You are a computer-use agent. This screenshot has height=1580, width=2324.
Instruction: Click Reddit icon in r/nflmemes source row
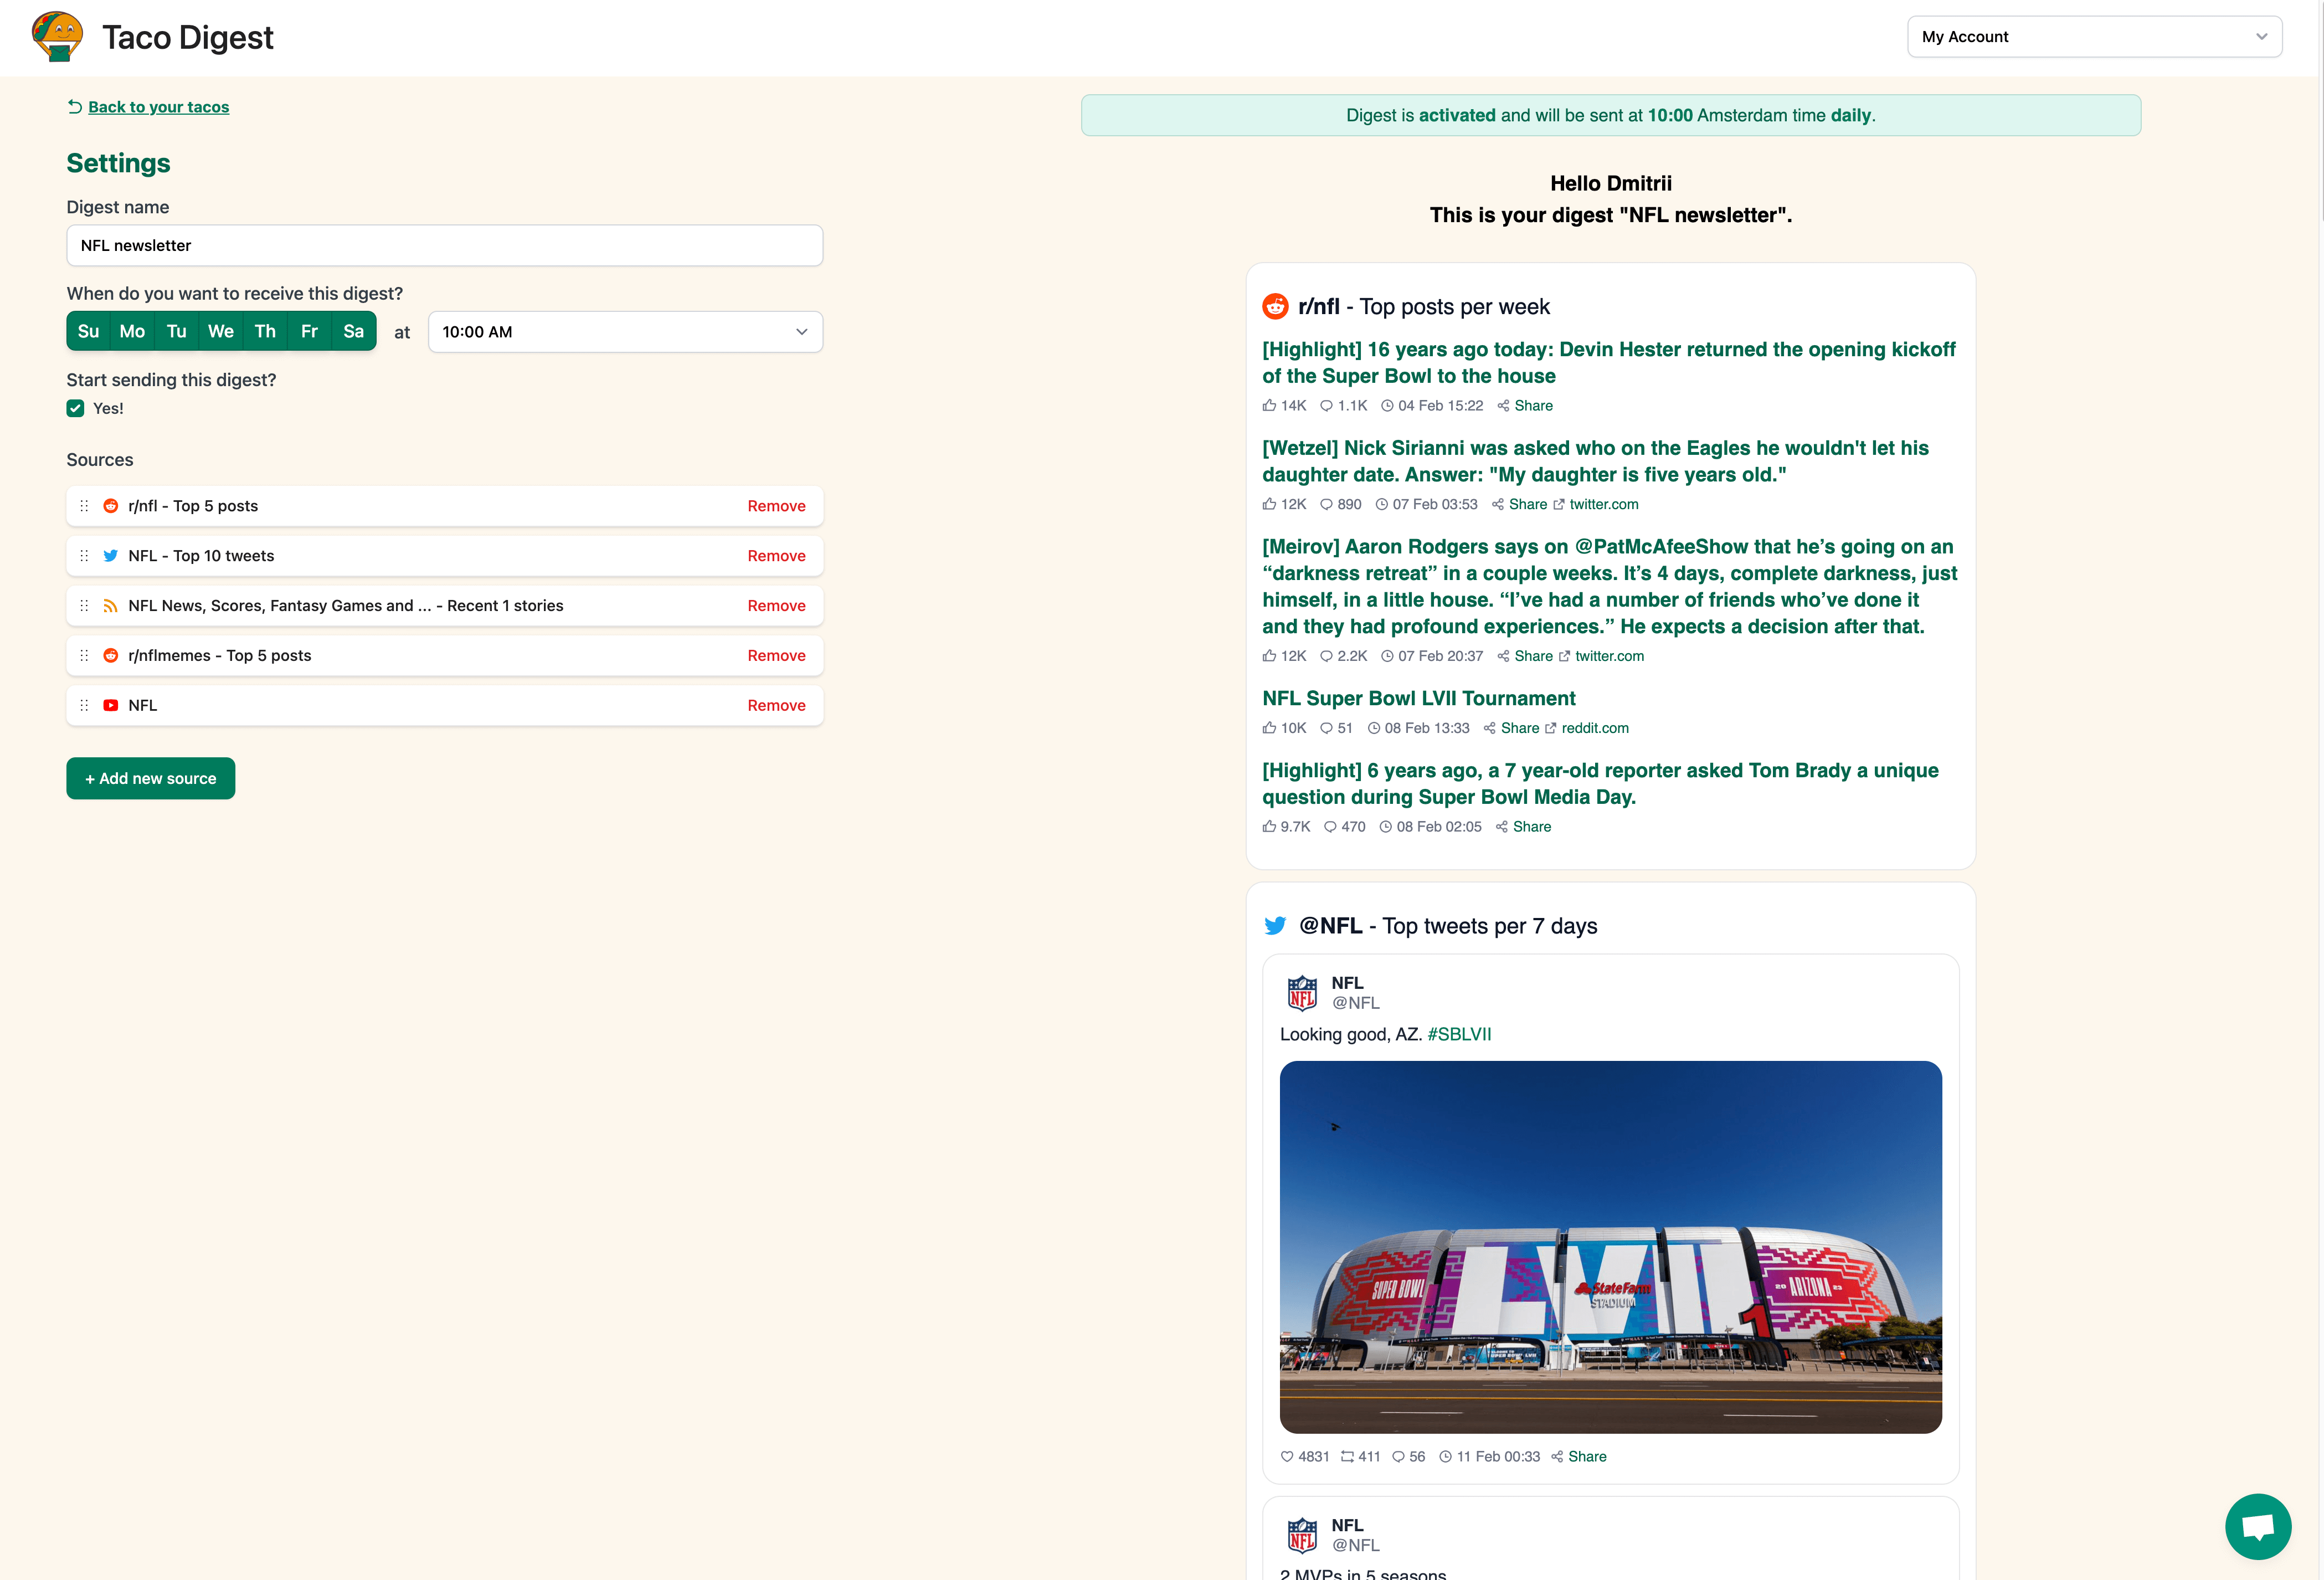(x=111, y=656)
